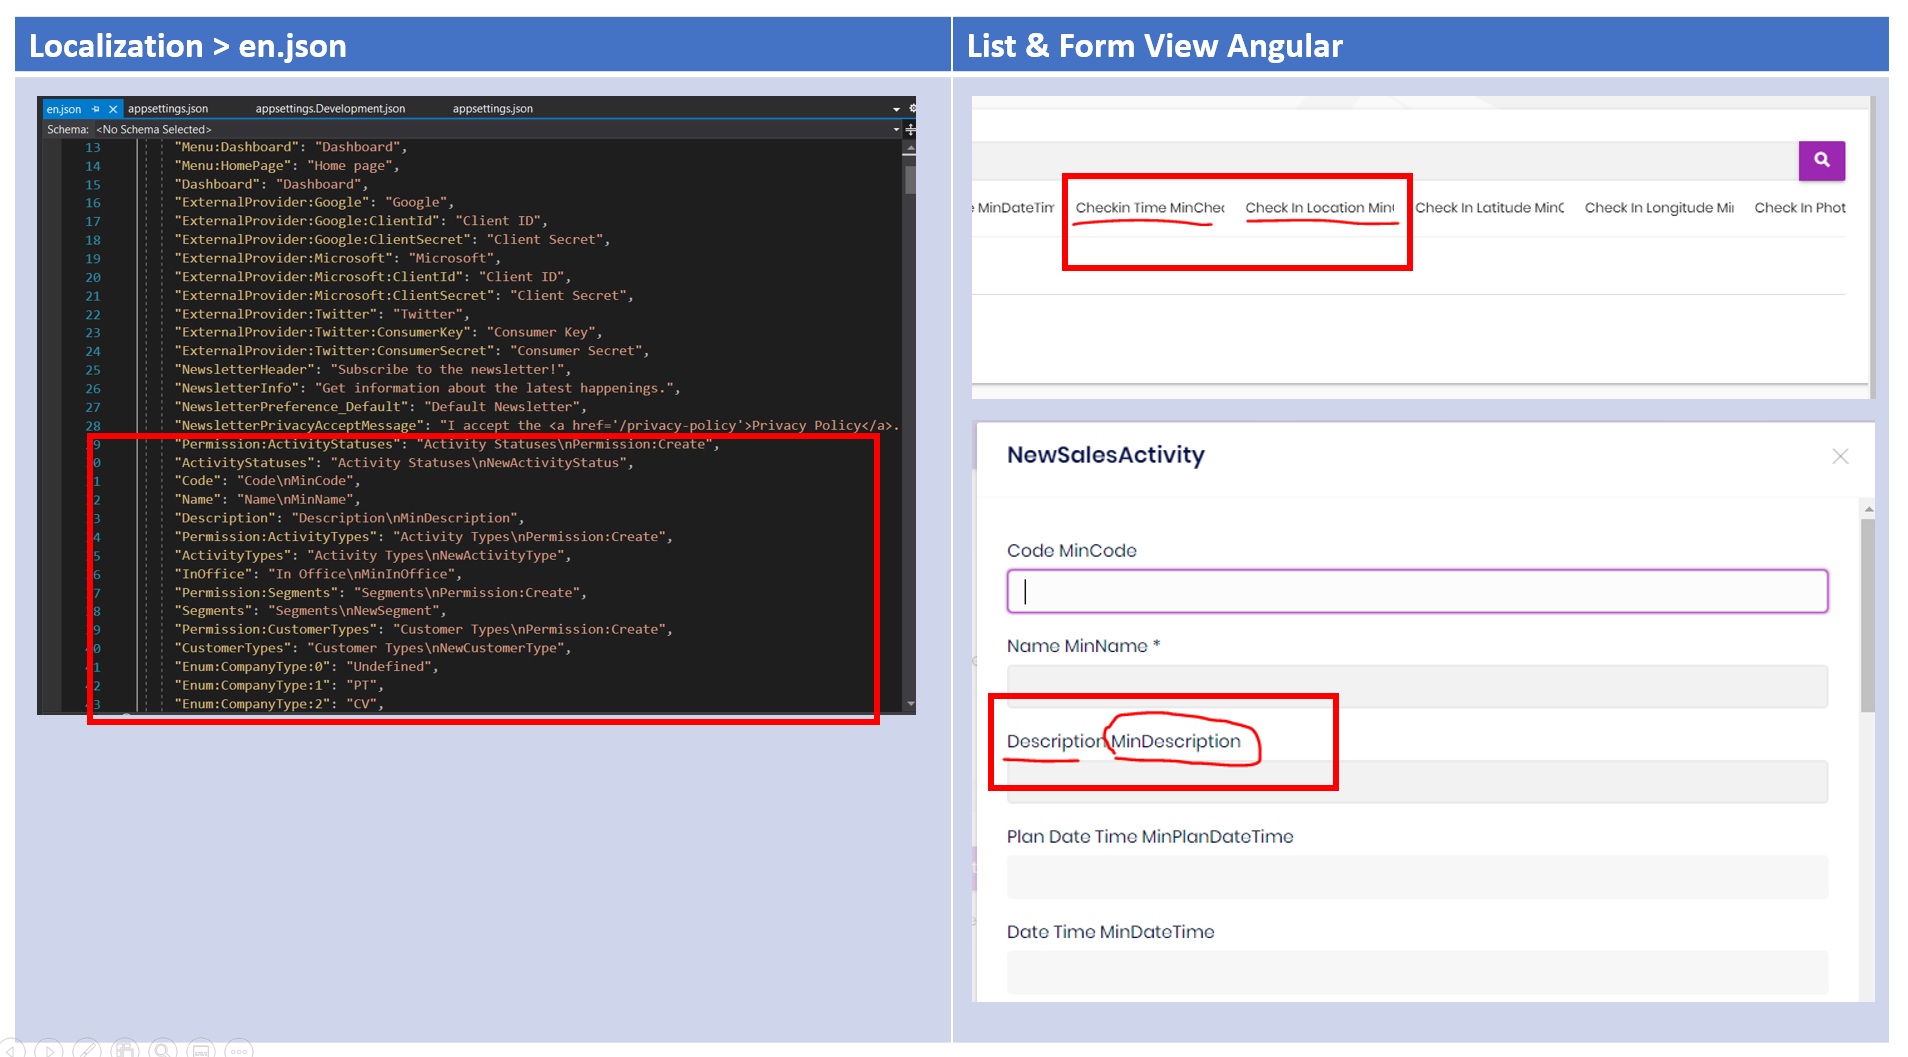Open the slideshow pen tool

pos(87,1049)
